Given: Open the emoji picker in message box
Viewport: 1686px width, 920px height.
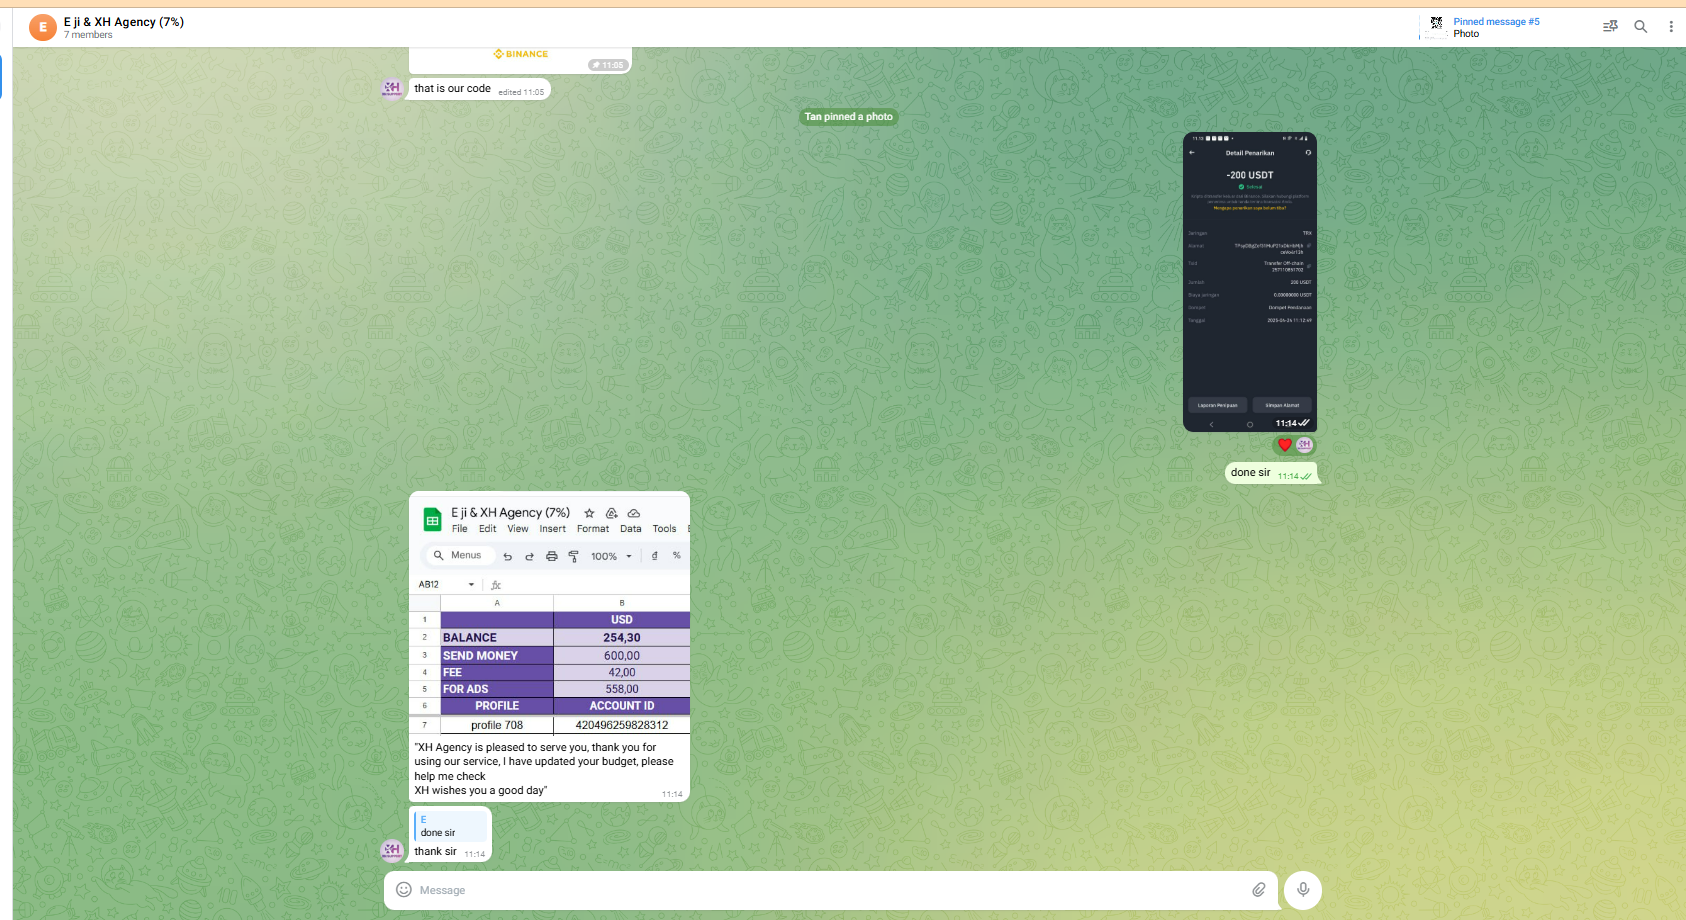Looking at the screenshot, I should 404,890.
